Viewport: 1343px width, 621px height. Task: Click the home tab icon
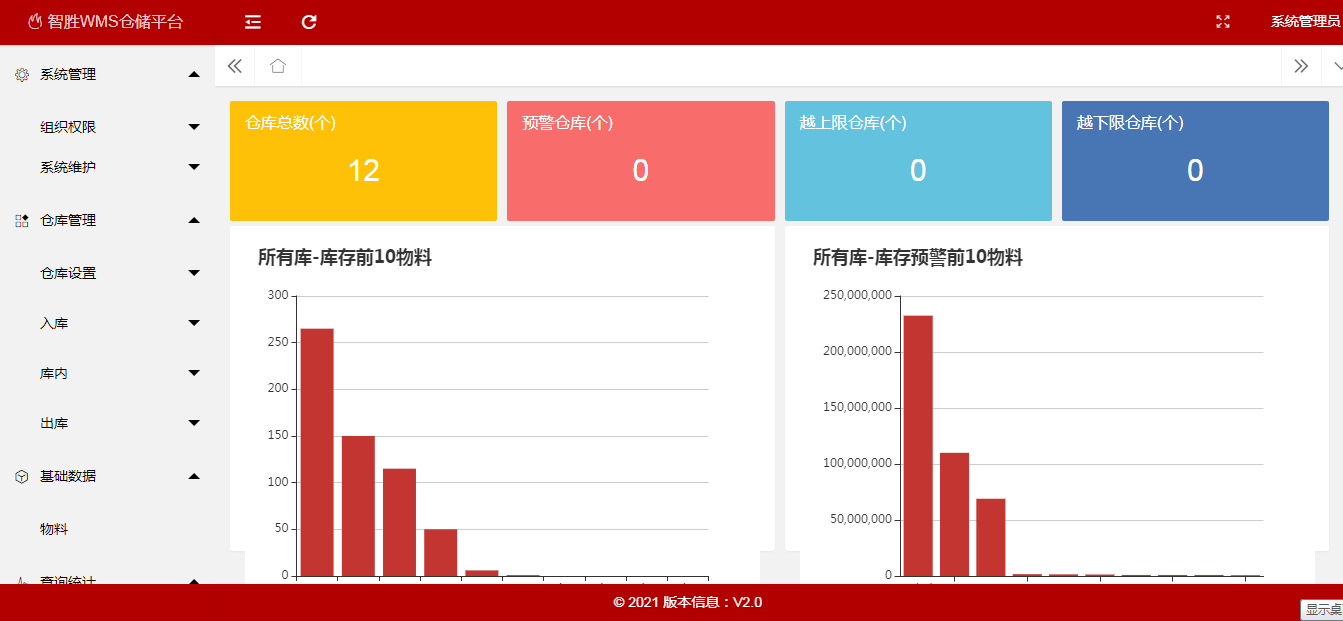[278, 66]
